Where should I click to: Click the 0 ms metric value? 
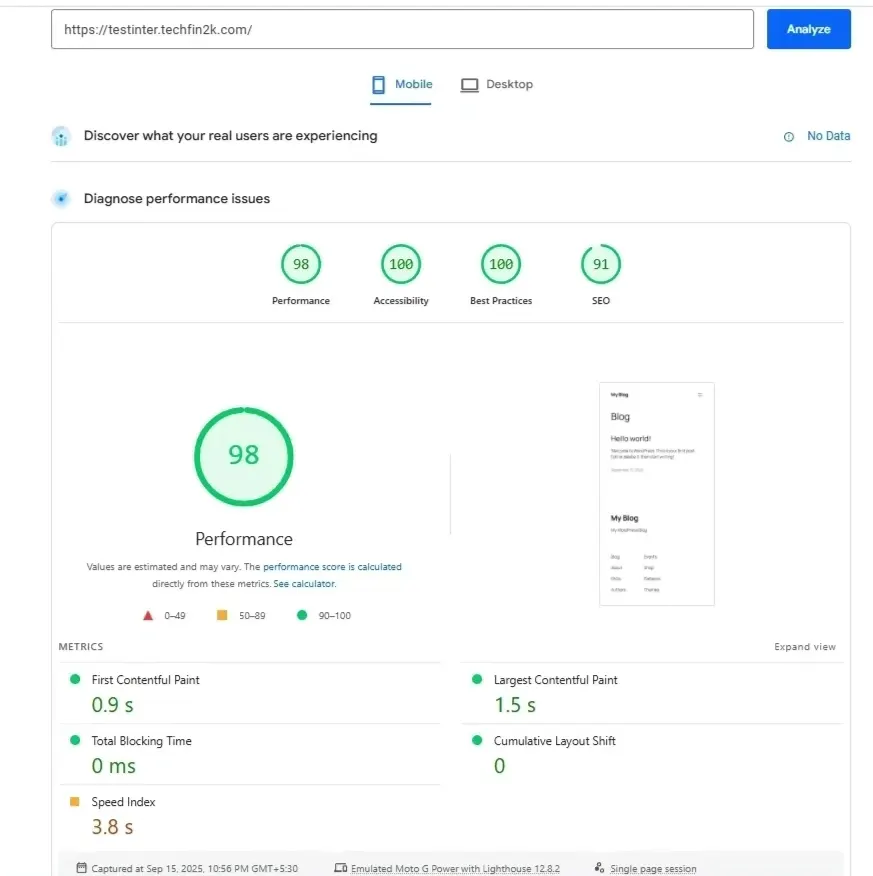[113, 766]
